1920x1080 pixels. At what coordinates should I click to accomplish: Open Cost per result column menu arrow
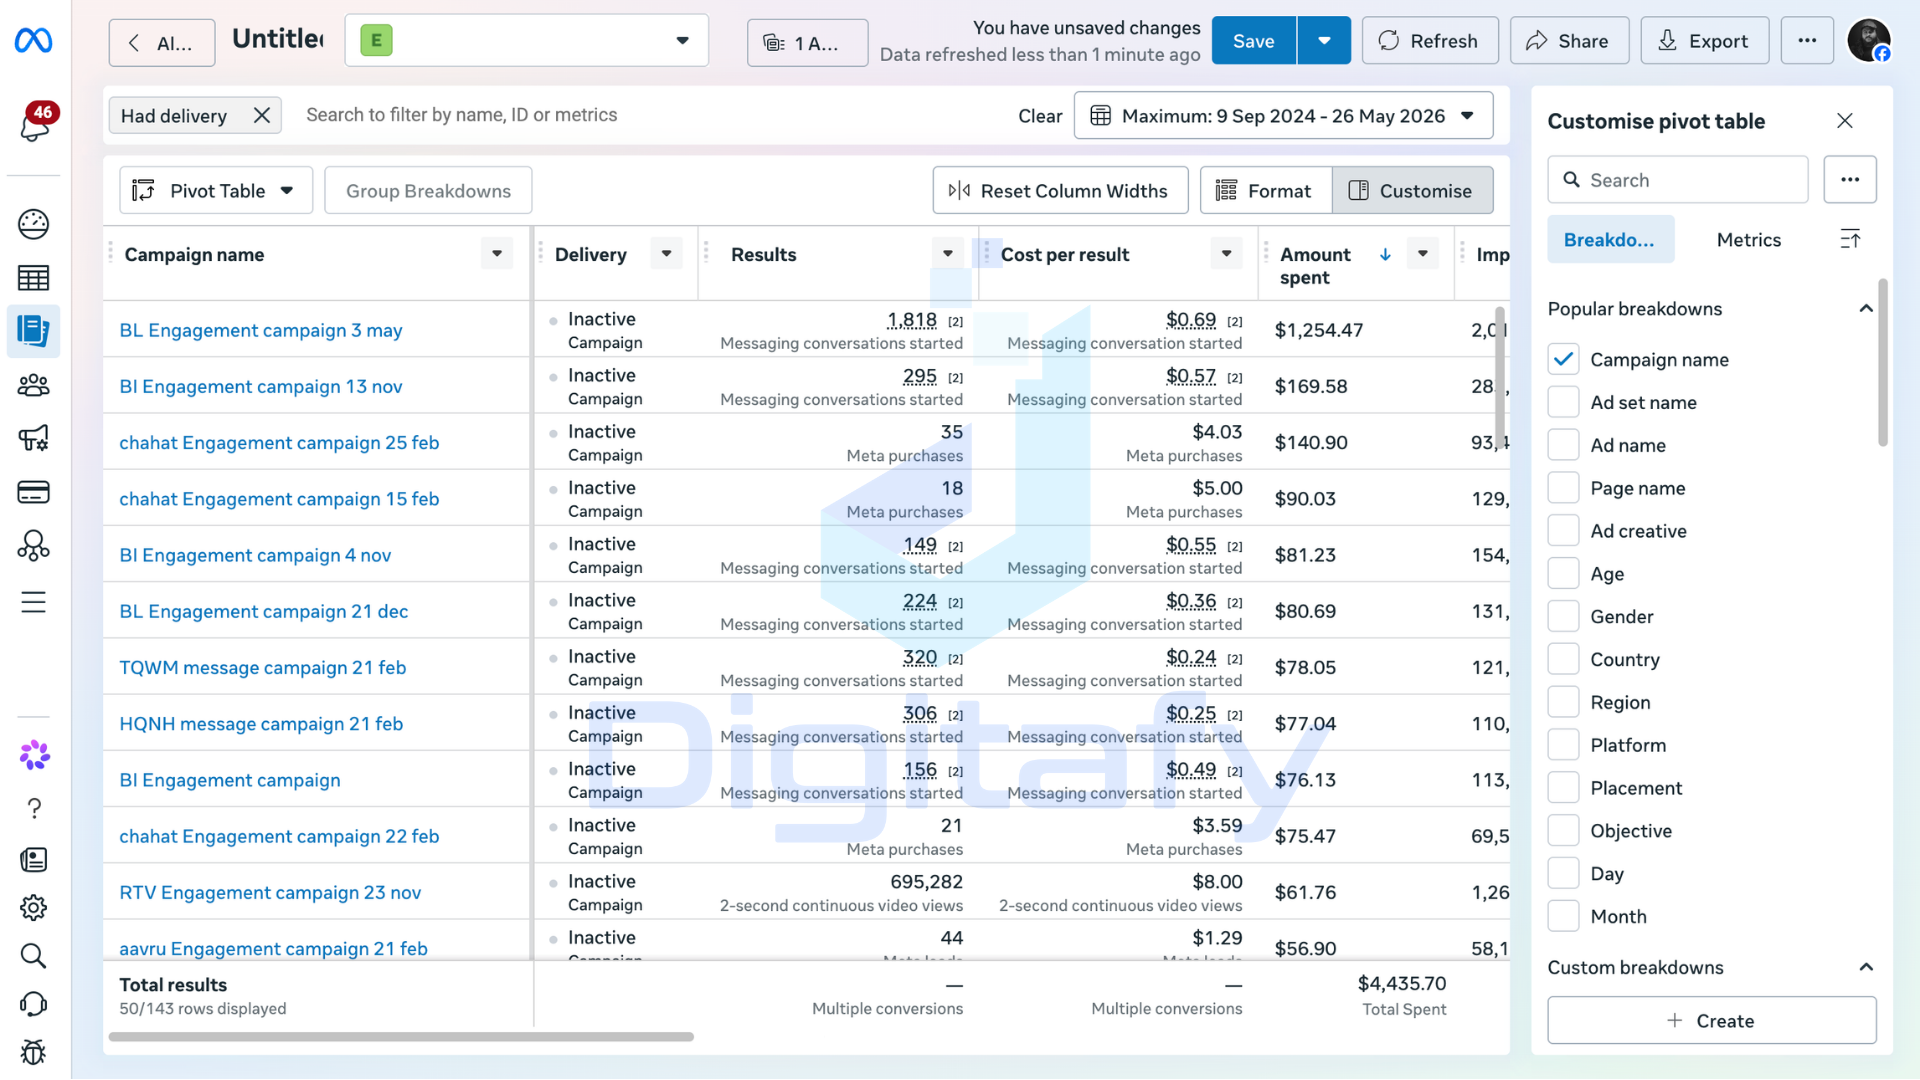point(1227,254)
